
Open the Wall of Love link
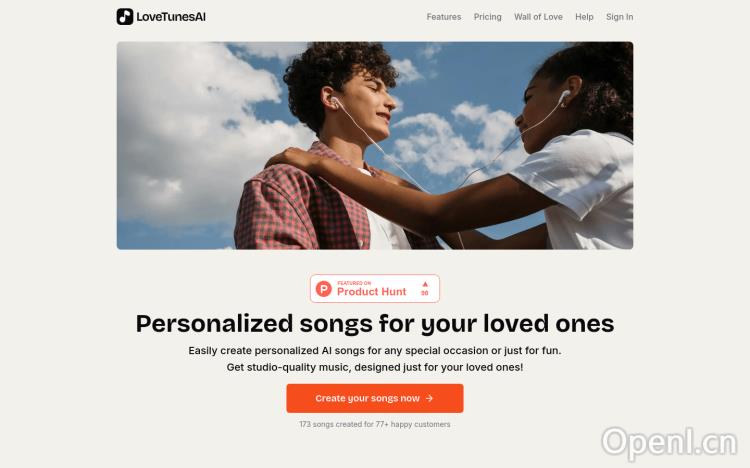(x=538, y=17)
